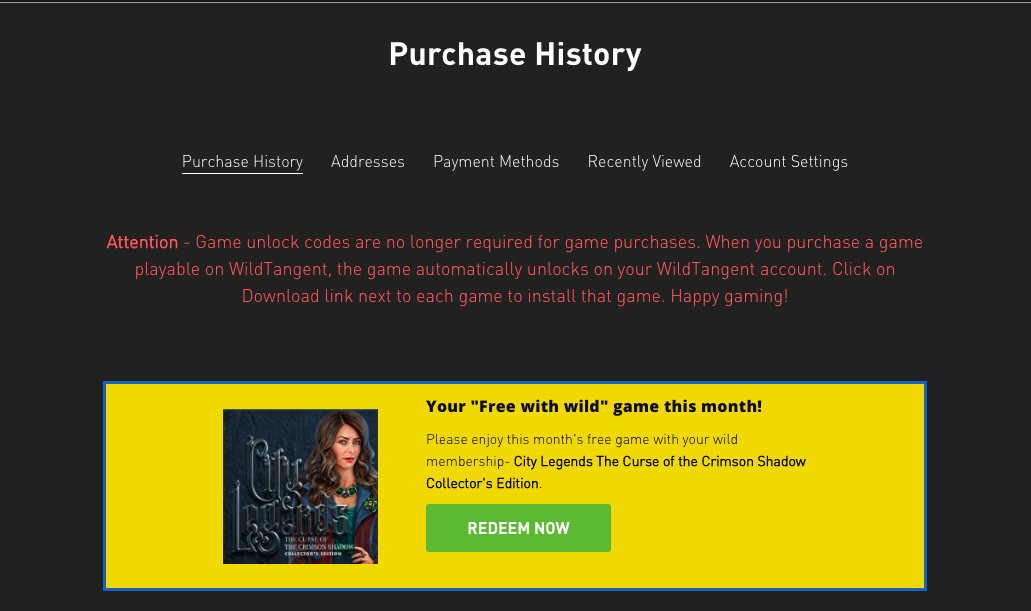
Task: Switch to the Addresses tab
Action: [368, 162]
